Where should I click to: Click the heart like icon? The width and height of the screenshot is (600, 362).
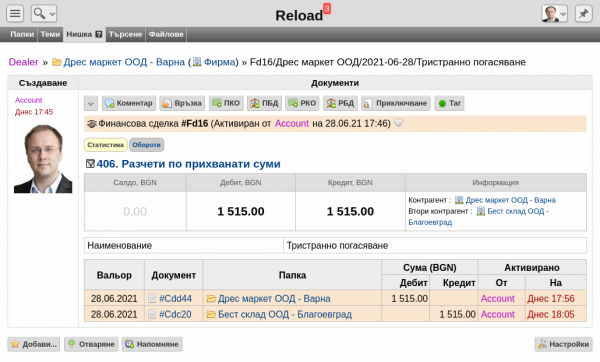(x=398, y=123)
